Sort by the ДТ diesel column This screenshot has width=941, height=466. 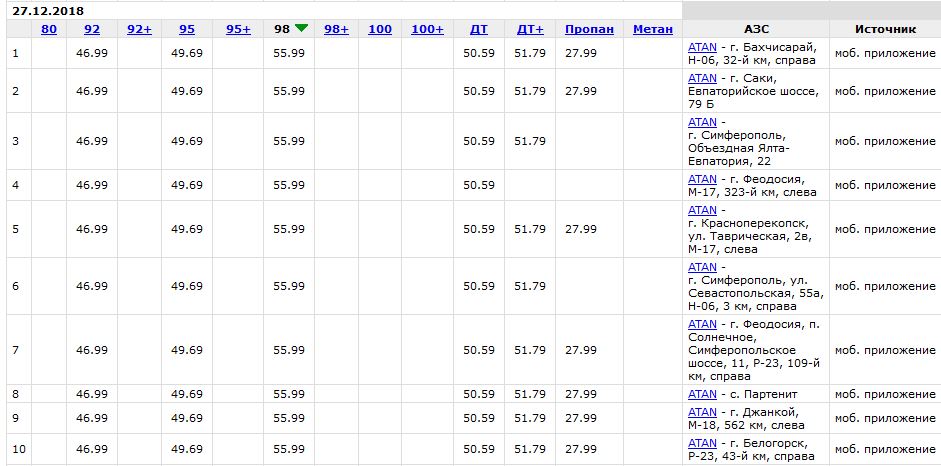pos(479,29)
